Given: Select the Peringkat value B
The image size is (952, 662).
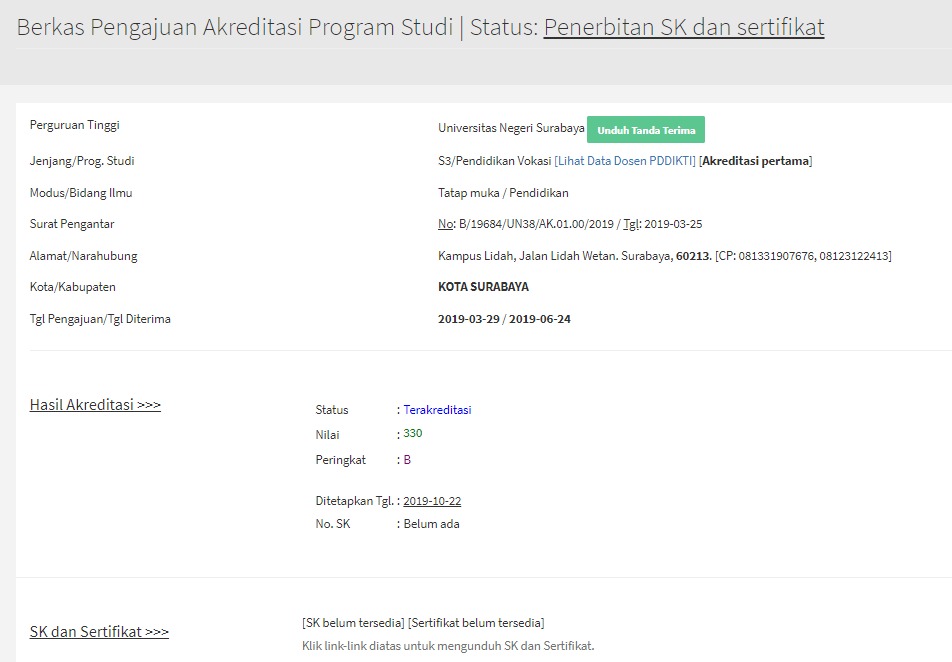Looking at the screenshot, I should coord(407,460).
